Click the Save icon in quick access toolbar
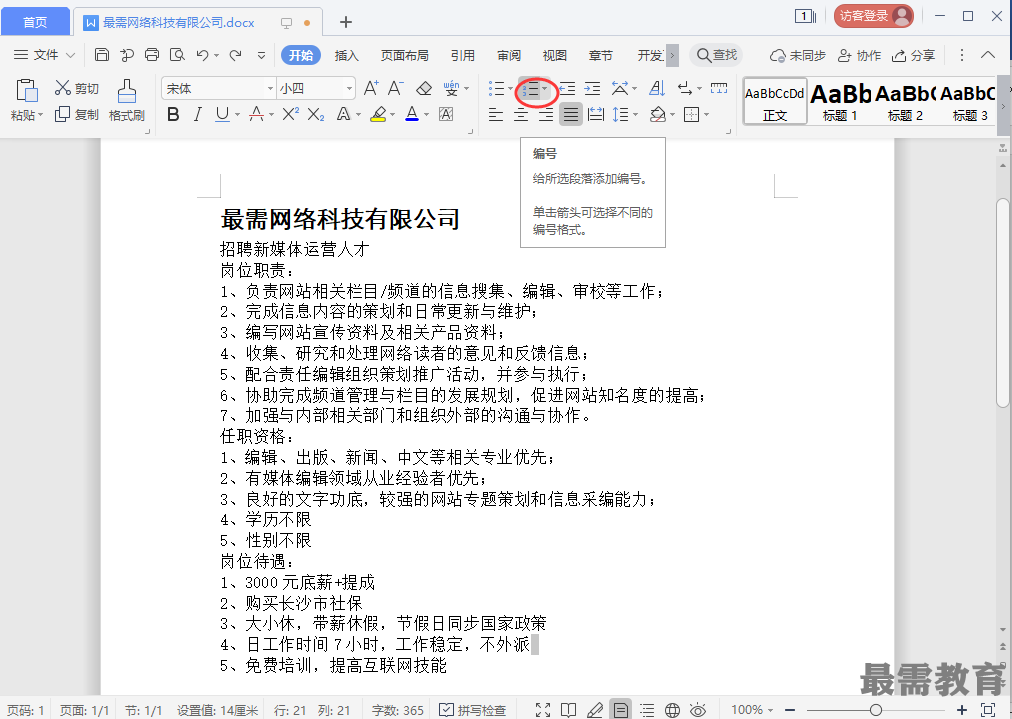 tap(101, 55)
